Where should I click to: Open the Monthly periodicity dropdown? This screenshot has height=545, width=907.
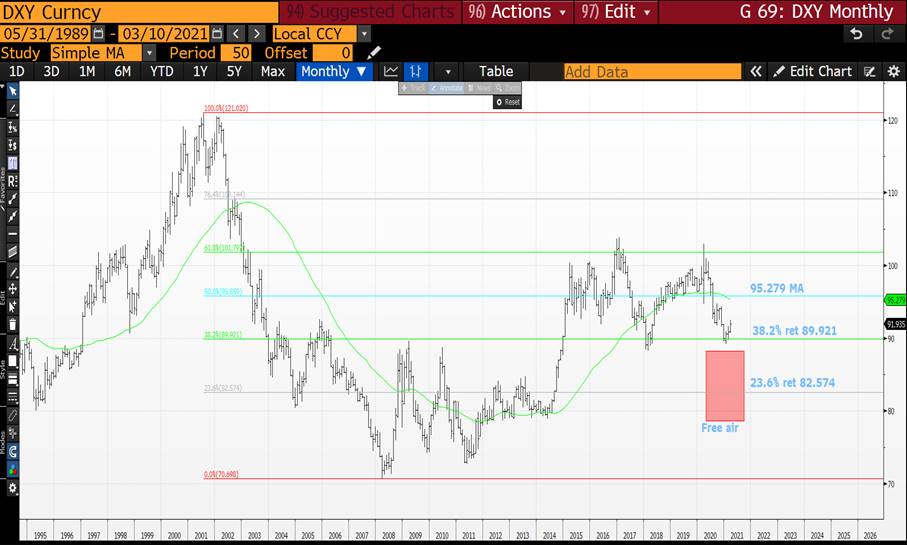334,72
